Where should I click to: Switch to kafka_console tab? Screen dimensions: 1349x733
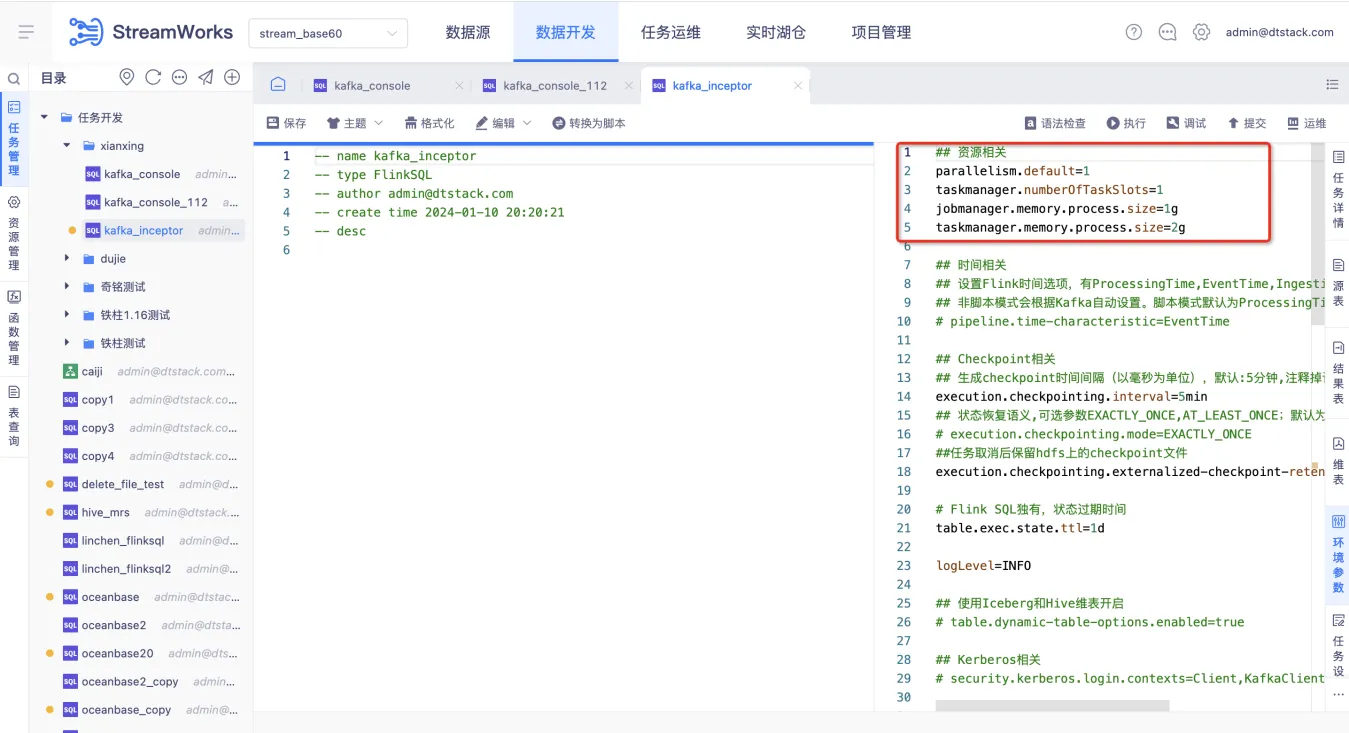[x=372, y=86]
